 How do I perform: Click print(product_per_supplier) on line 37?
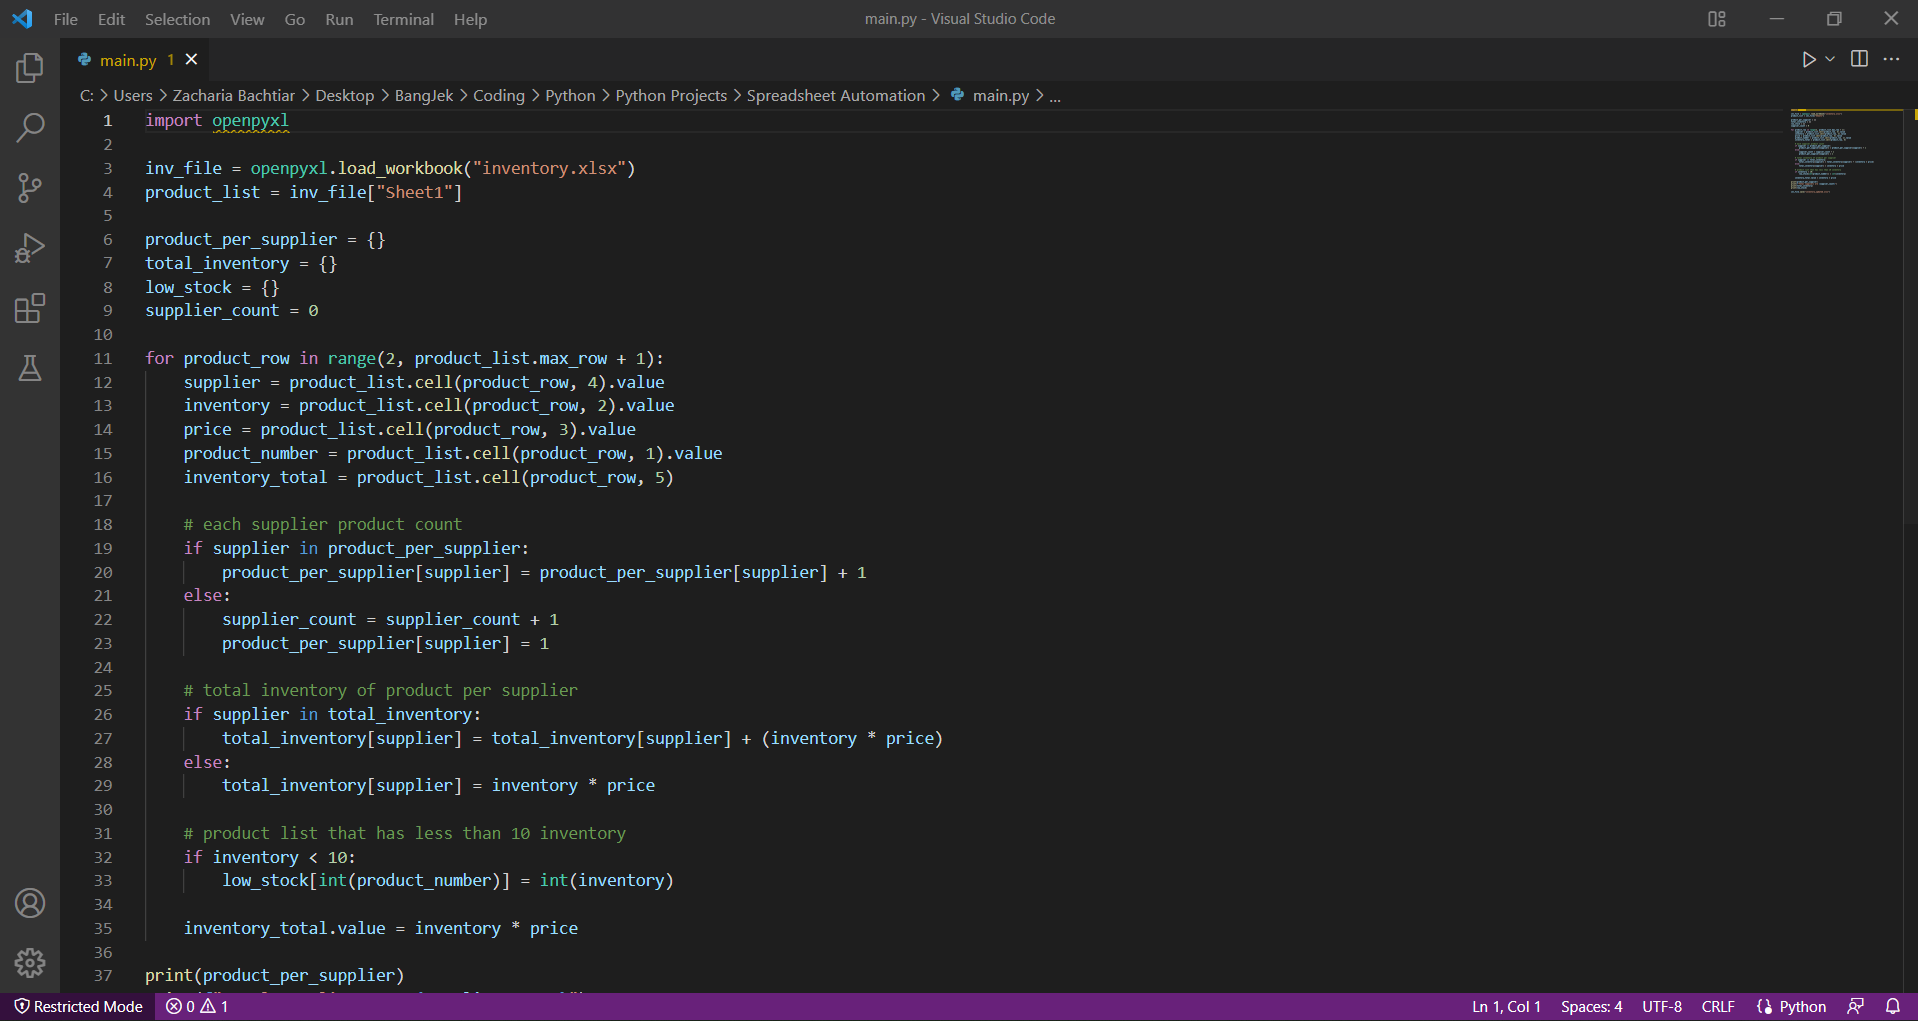click(x=274, y=975)
